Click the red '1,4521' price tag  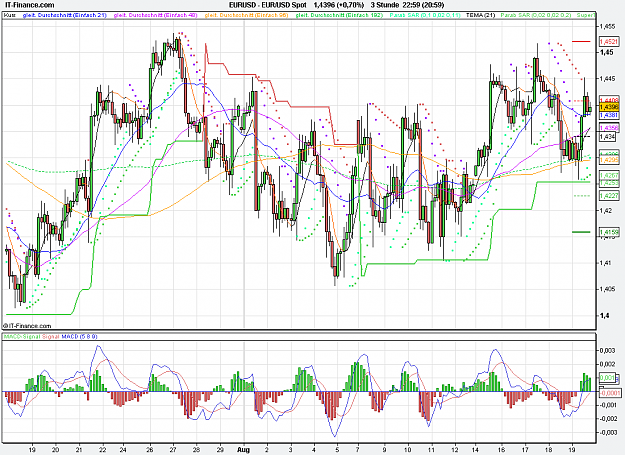click(609, 41)
